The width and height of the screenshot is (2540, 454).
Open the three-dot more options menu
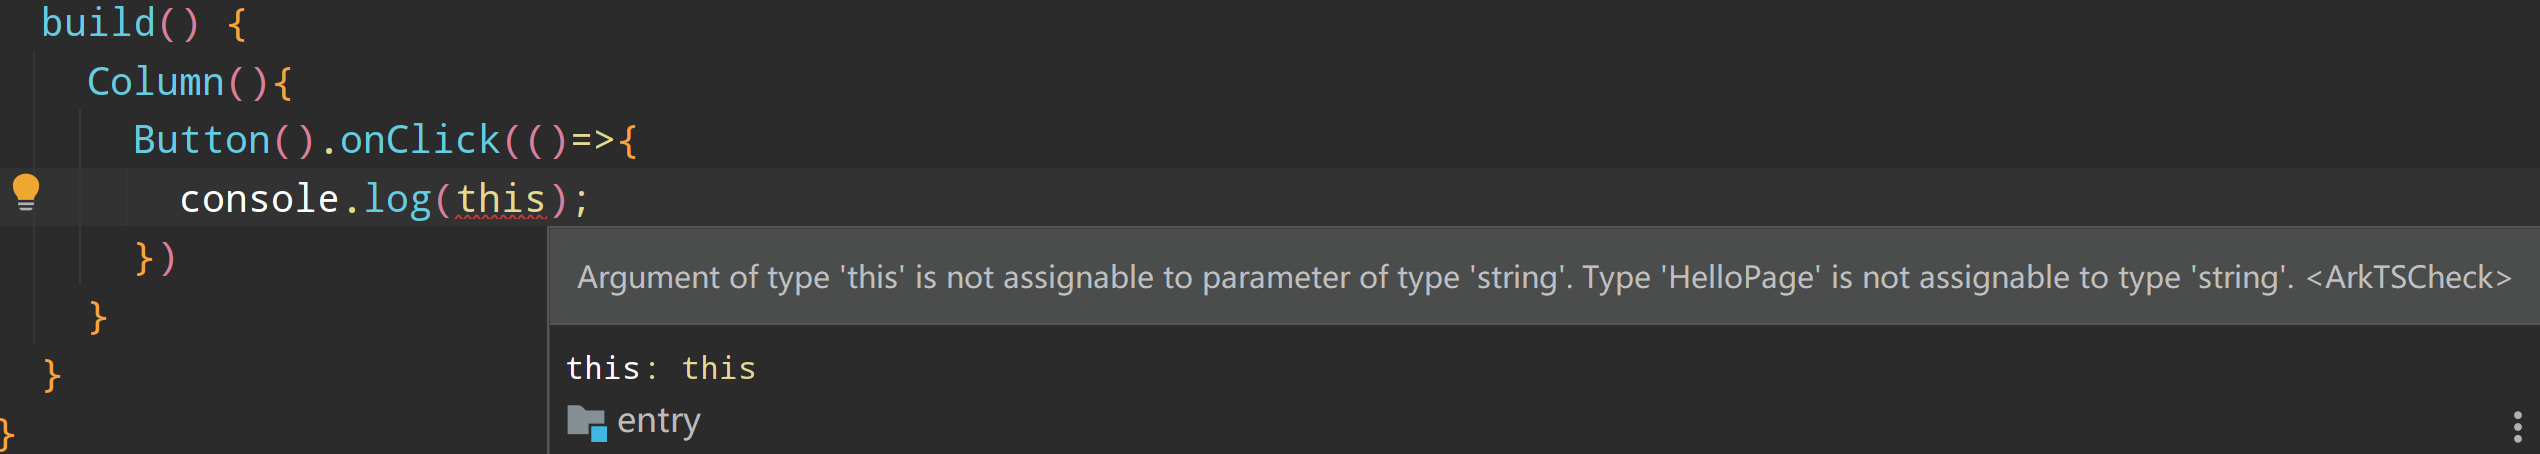pos(2517,427)
